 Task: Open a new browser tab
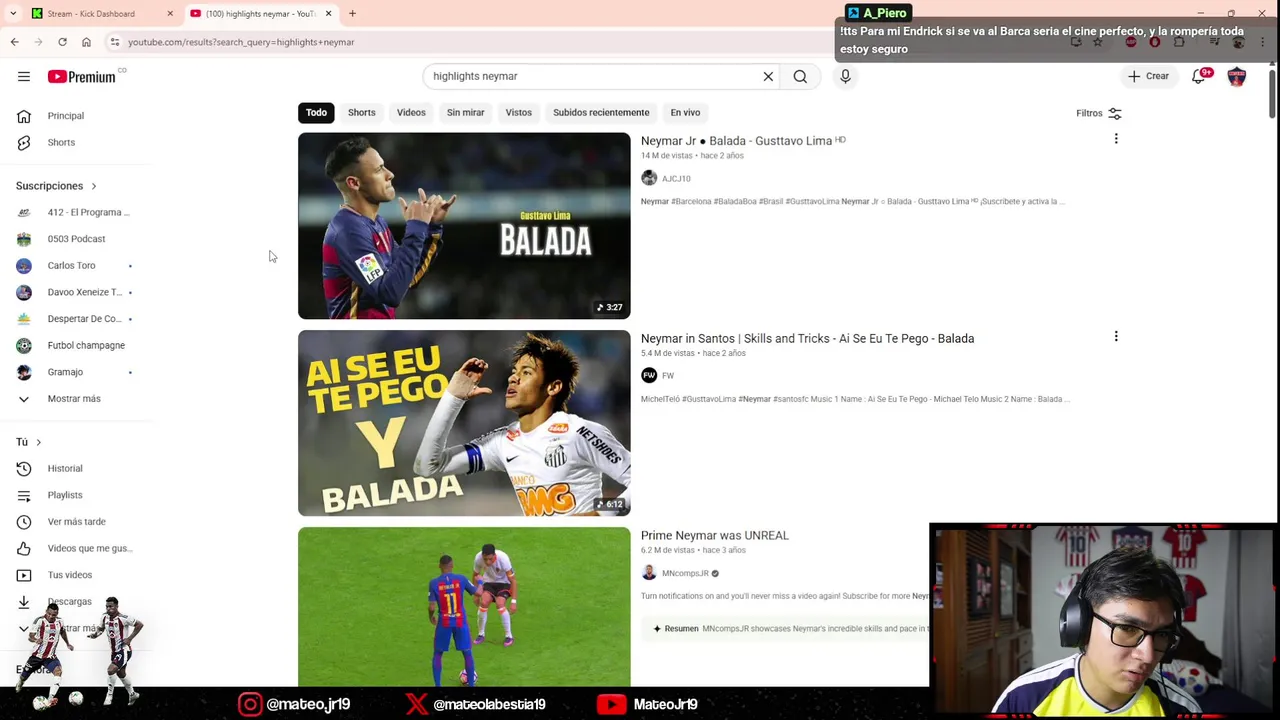click(x=352, y=13)
